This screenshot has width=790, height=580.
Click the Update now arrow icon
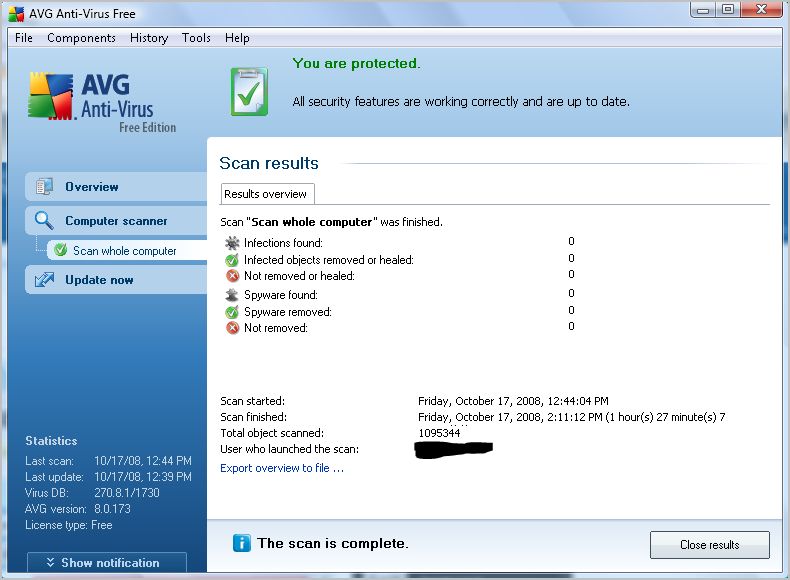click(44, 280)
